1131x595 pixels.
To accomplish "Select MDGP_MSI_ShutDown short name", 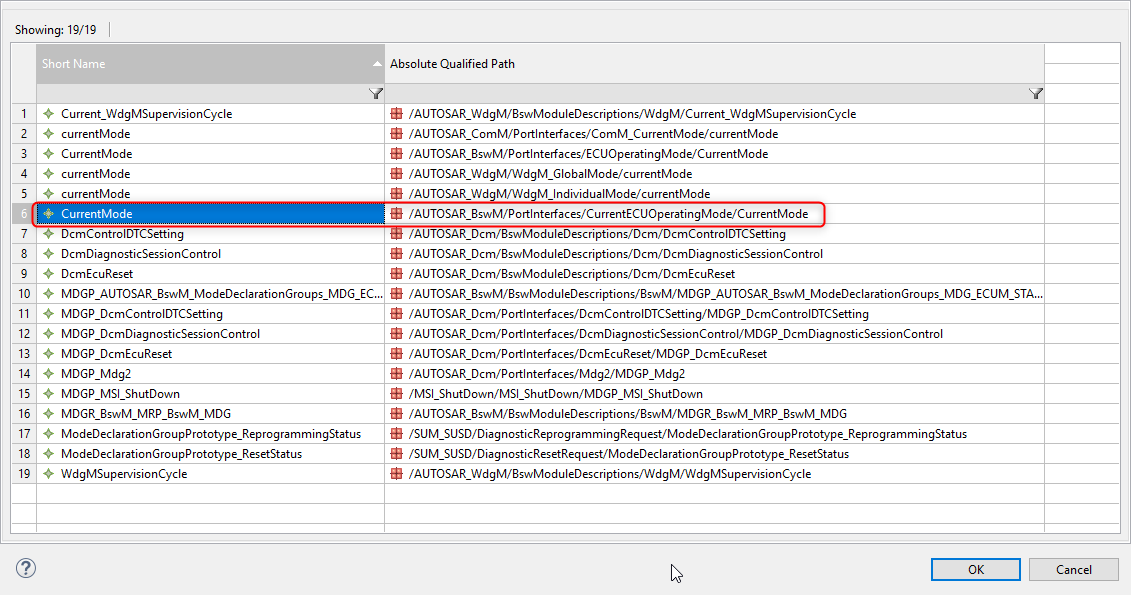I will [120, 394].
